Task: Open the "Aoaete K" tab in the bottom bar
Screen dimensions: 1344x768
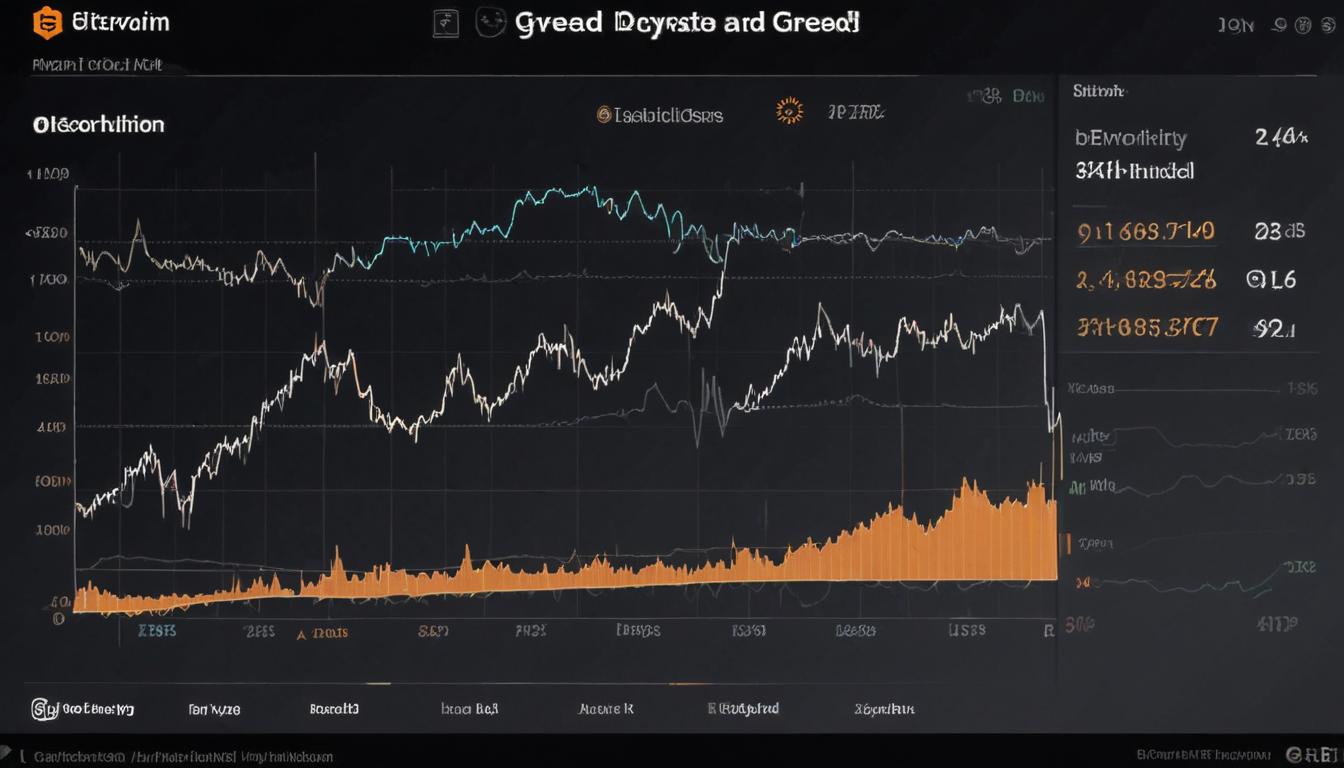Action: 606,709
